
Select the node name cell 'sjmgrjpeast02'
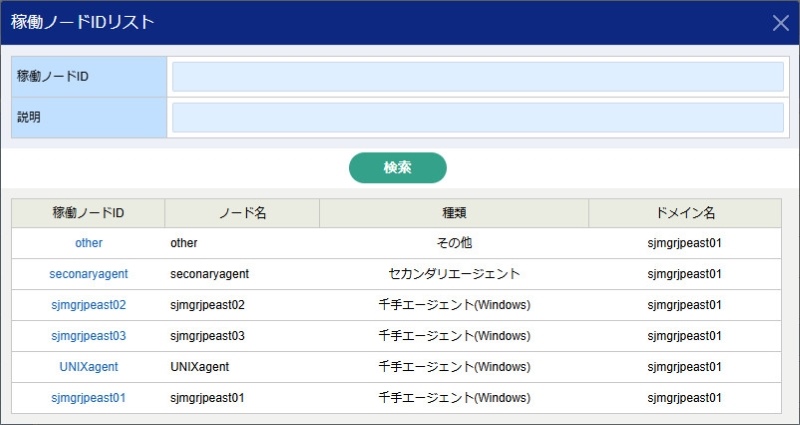pos(242,305)
